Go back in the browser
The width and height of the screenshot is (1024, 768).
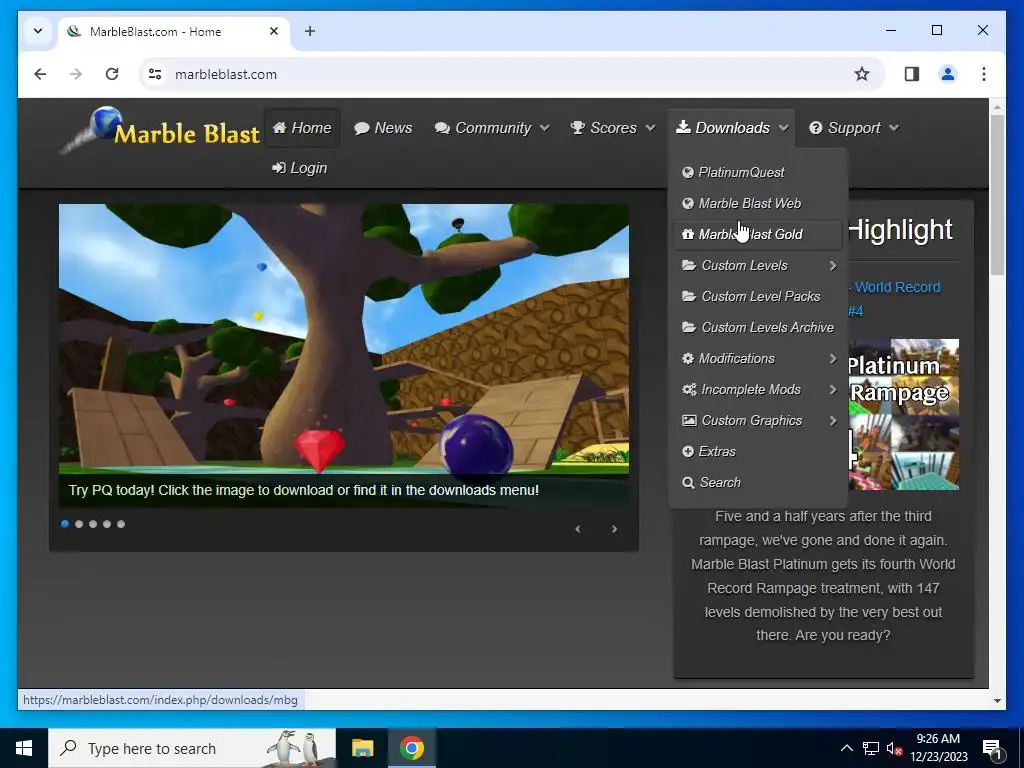click(x=40, y=74)
